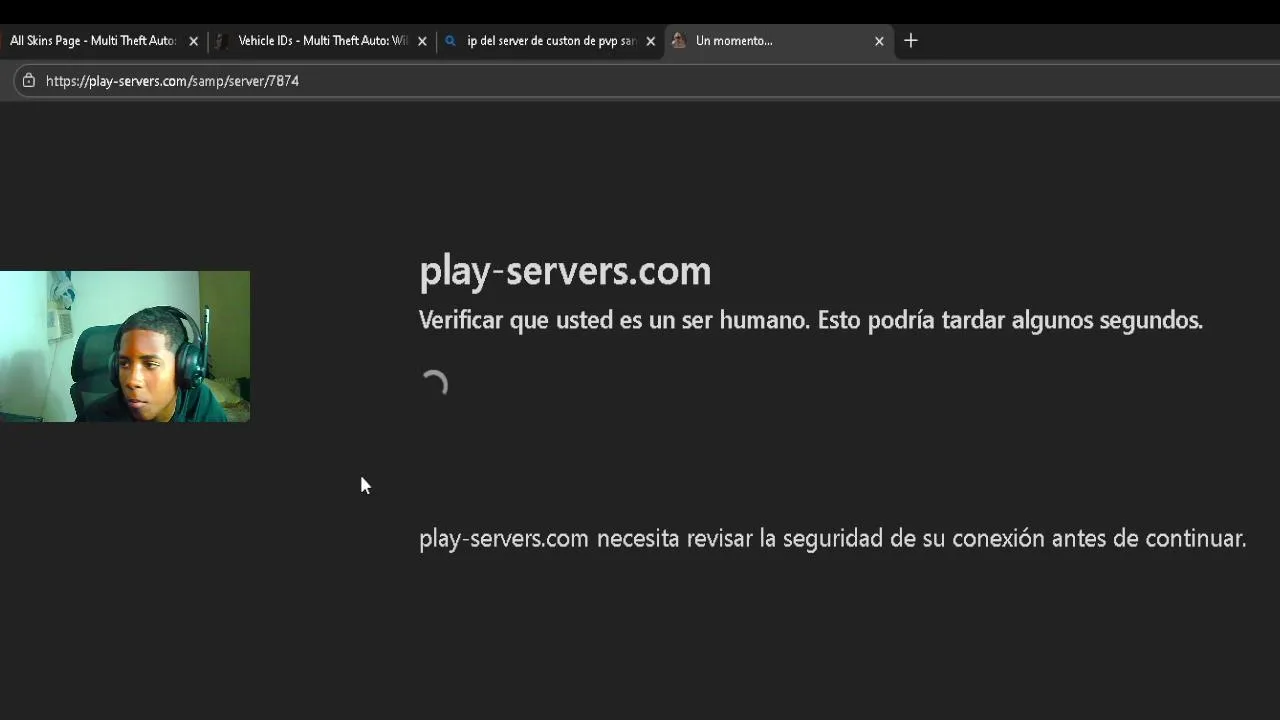The image size is (1280, 720).
Task: Close the All Skins Page tab
Action: pyautogui.click(x=194, y=41)
